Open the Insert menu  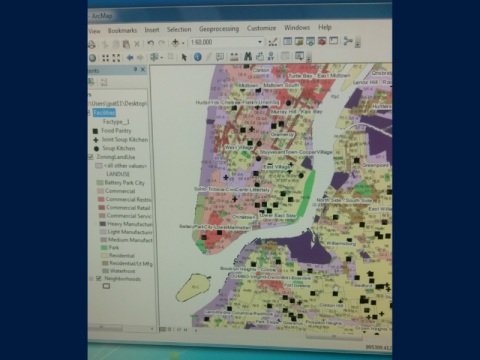[x=152, y=30]
